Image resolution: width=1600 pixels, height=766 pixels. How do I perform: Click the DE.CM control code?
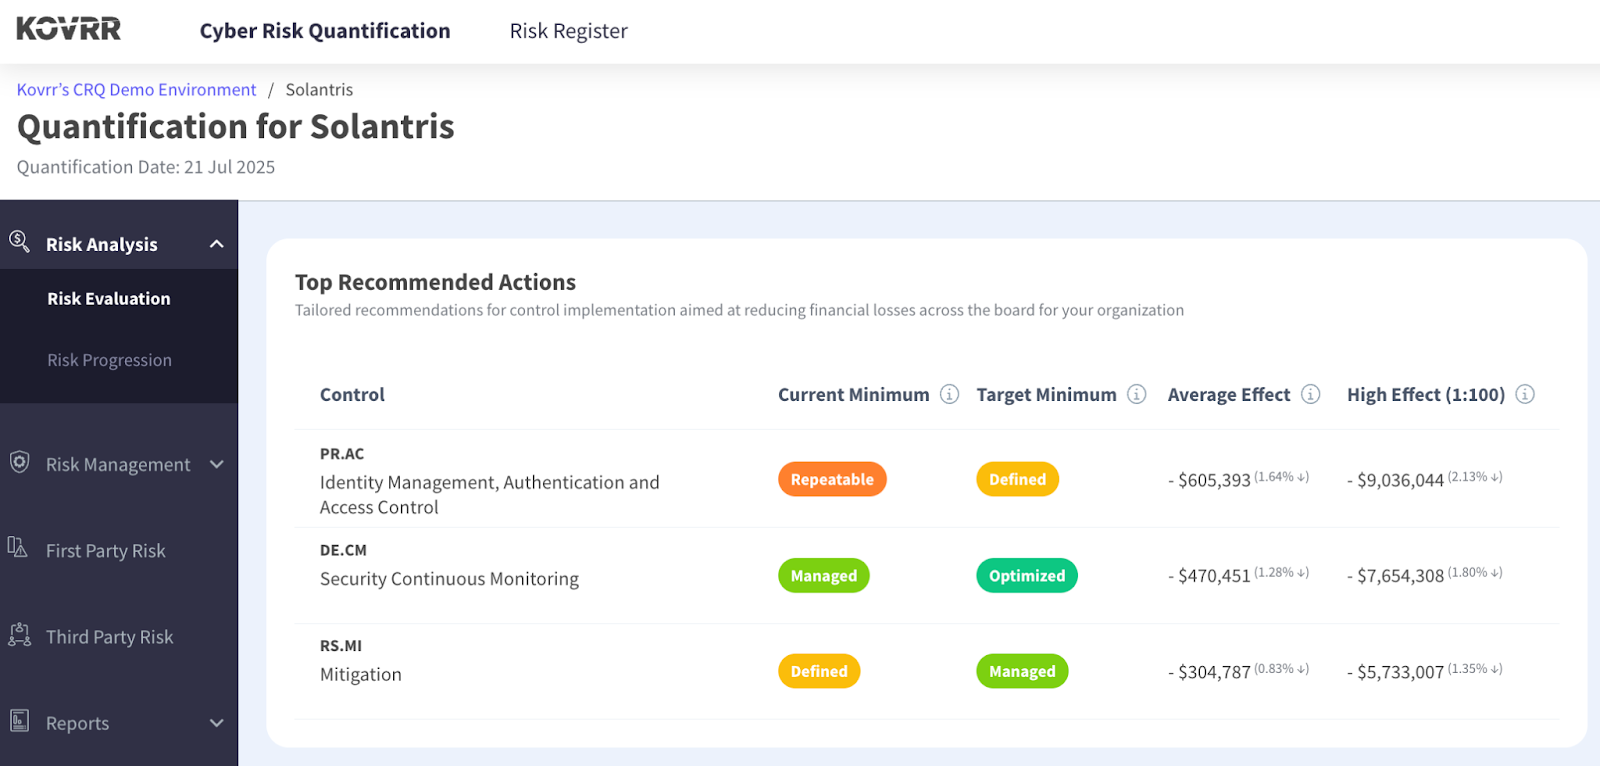[343, 550]
